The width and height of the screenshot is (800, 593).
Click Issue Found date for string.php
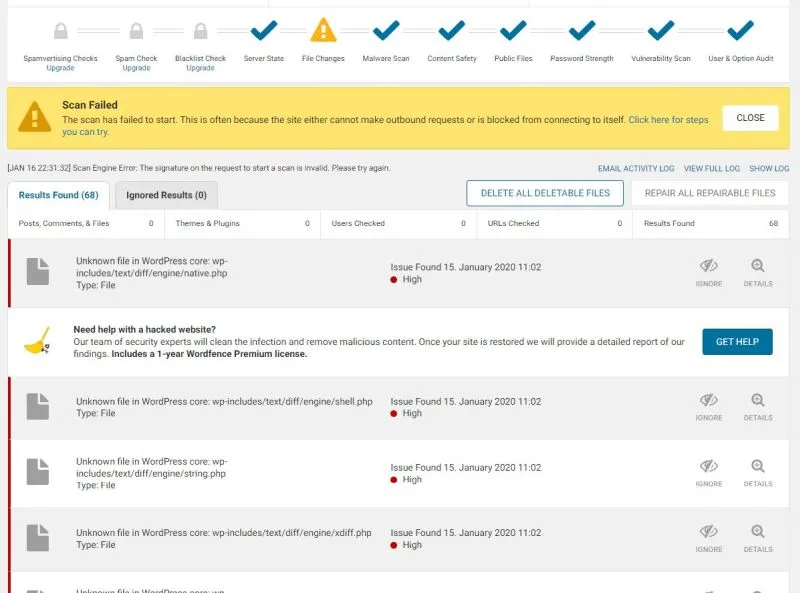[466, 467]
